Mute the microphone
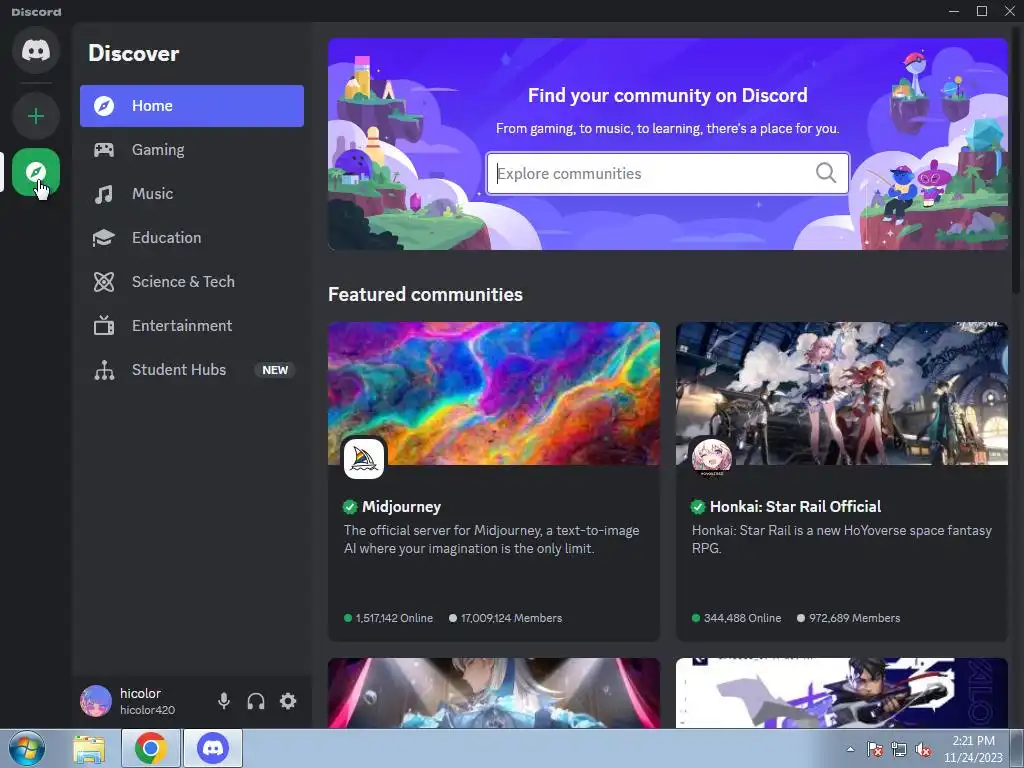Image resolution: width=1024 pixels, height=768 pixels. (x=224, y=701)
